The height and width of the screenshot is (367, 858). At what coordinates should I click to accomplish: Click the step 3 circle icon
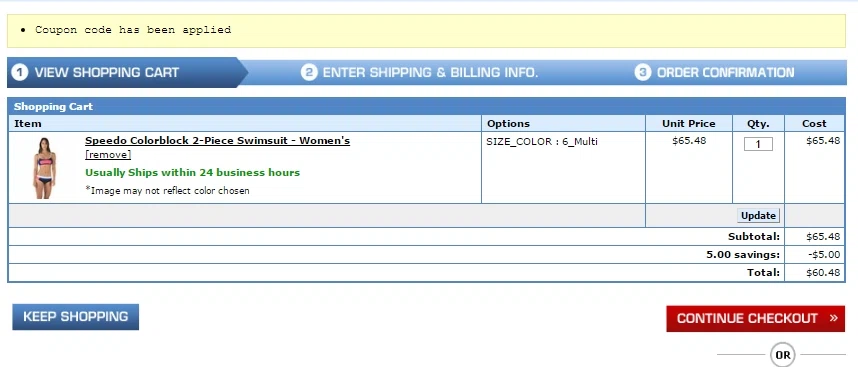point(643,72)
